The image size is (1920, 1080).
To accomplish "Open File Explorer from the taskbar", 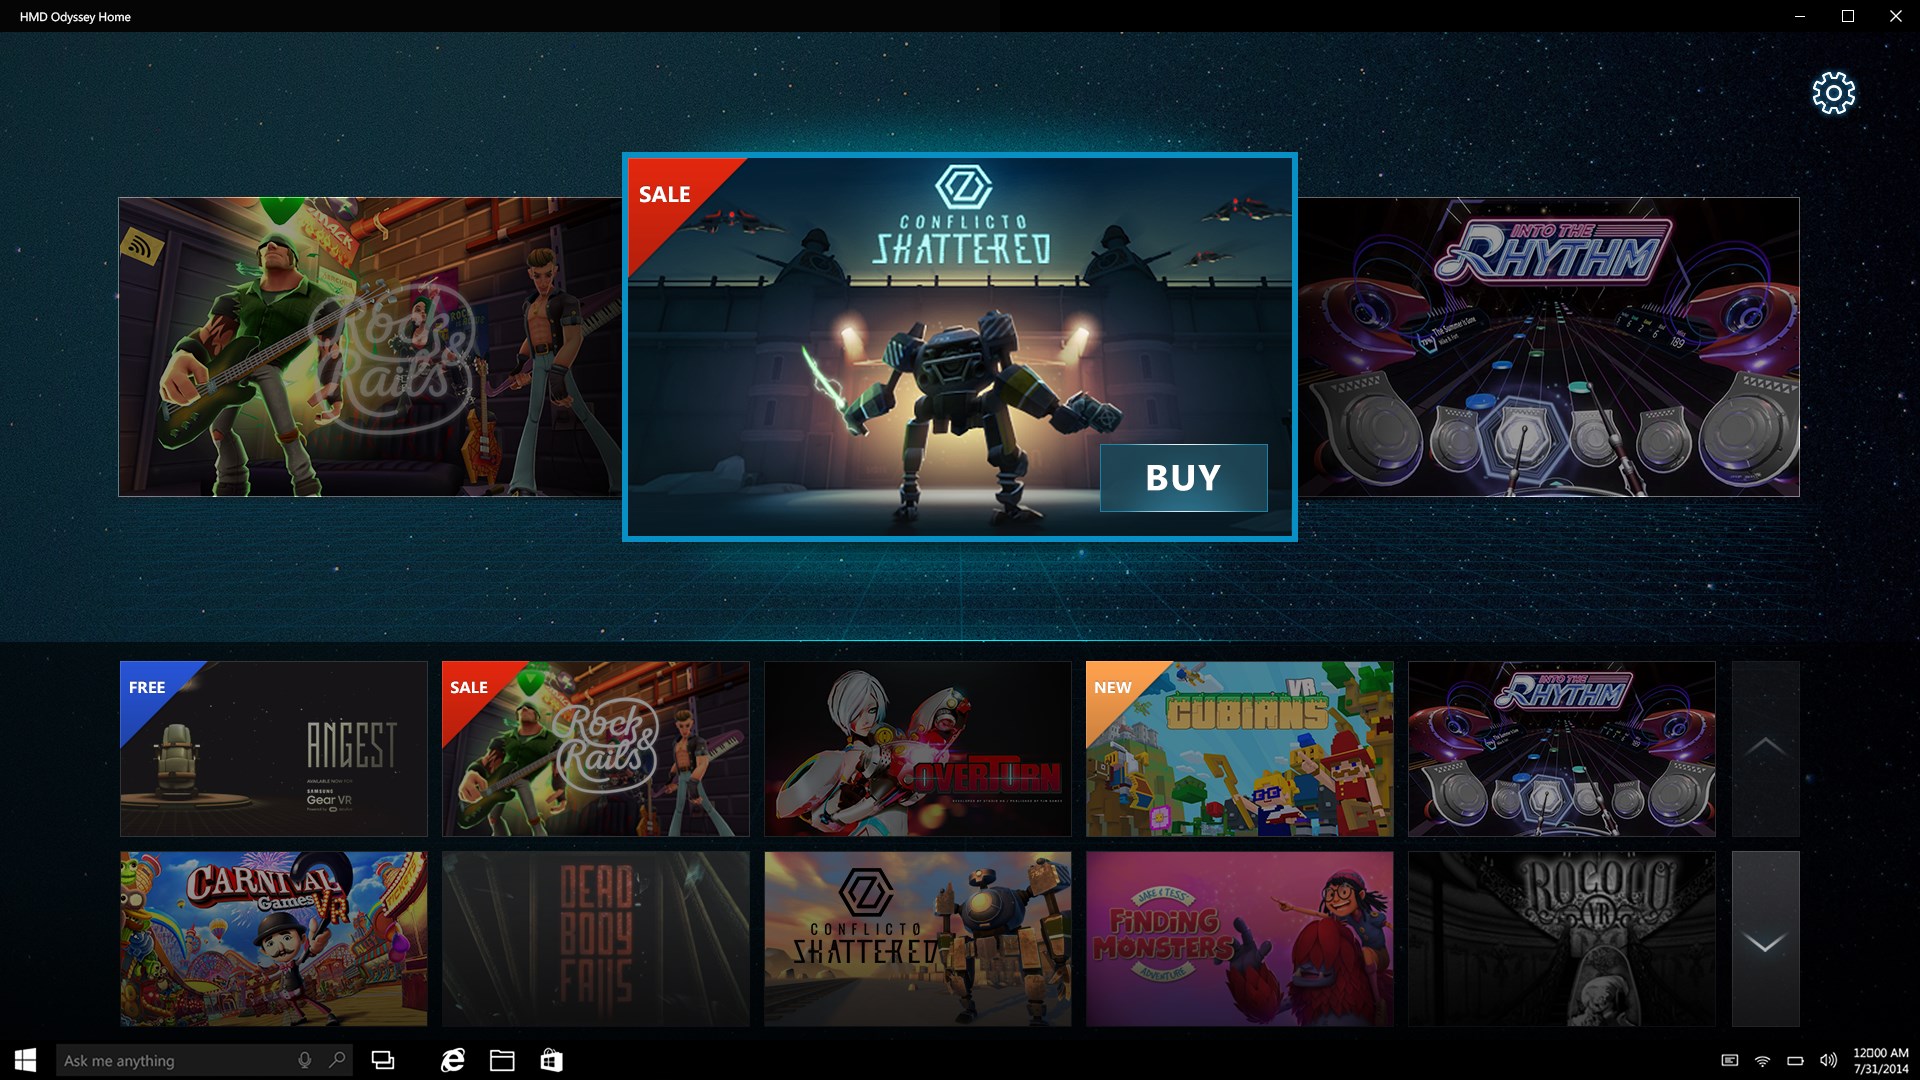I will click(x=502, y=1060).
